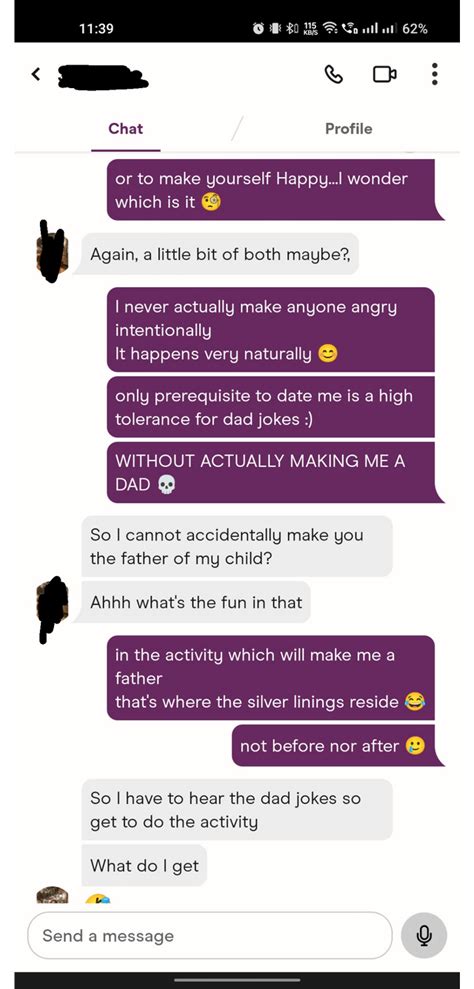Switch to the Profile tab
The height and width of the screenshot is (989, 474).
pyautogui.click(x=348, y=129)
